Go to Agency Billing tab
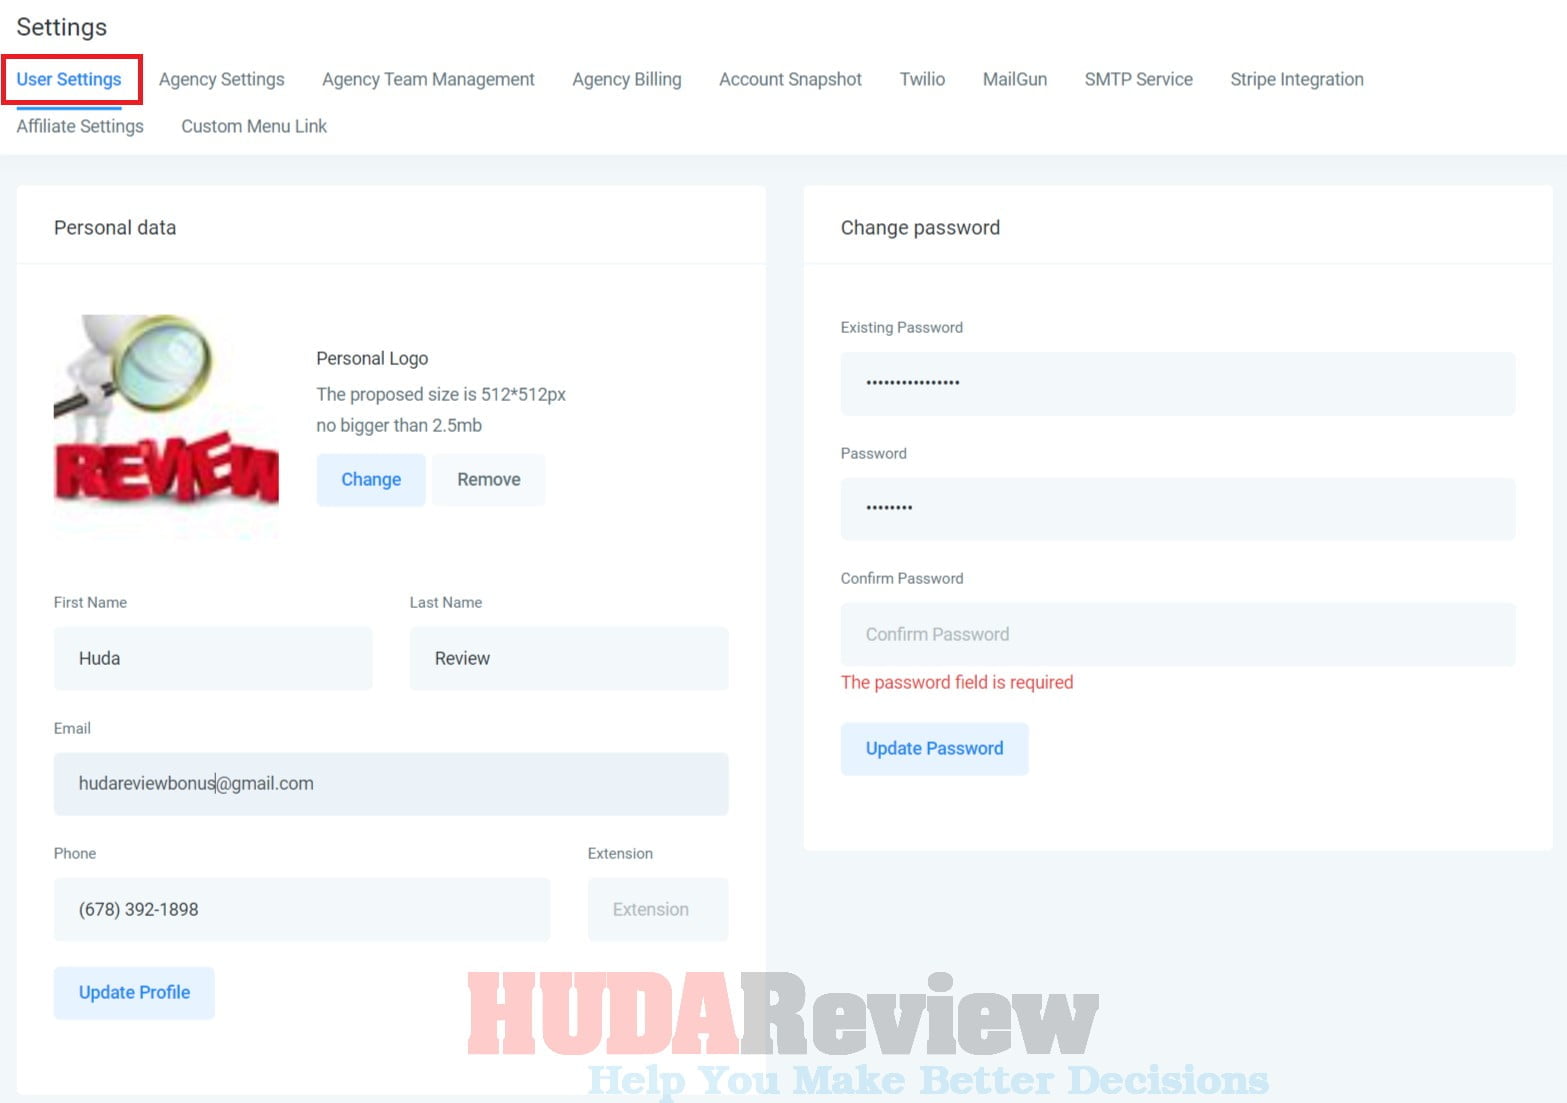This screenshot has width=1567, height=1103. coord(626,79)
